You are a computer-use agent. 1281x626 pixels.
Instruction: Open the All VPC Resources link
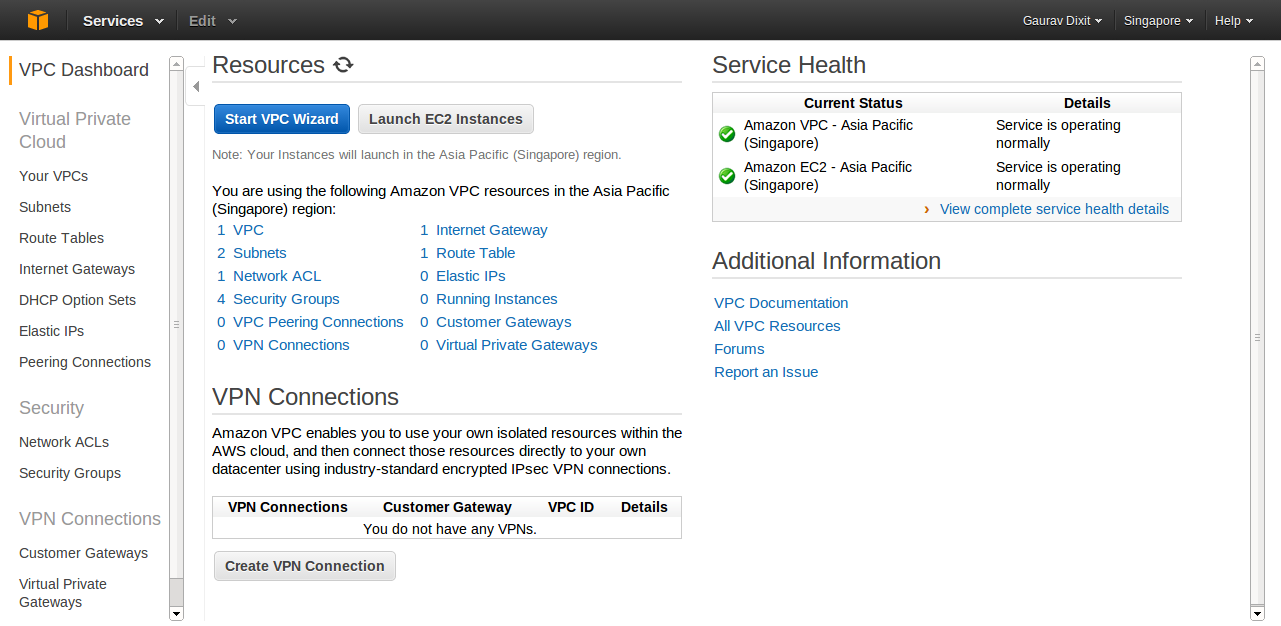(x=777, y=326)
